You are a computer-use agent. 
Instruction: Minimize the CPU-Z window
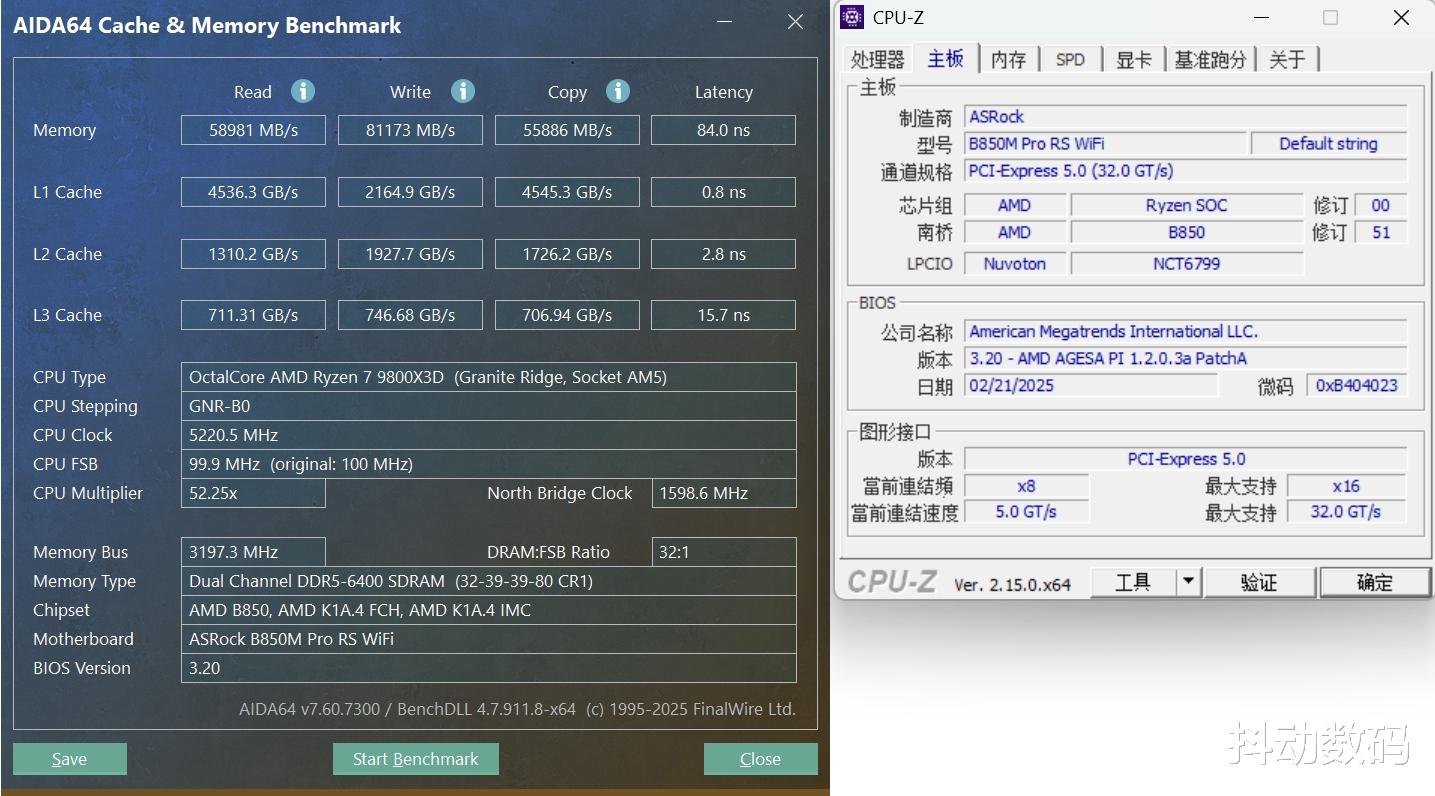tap(1262, 18)
